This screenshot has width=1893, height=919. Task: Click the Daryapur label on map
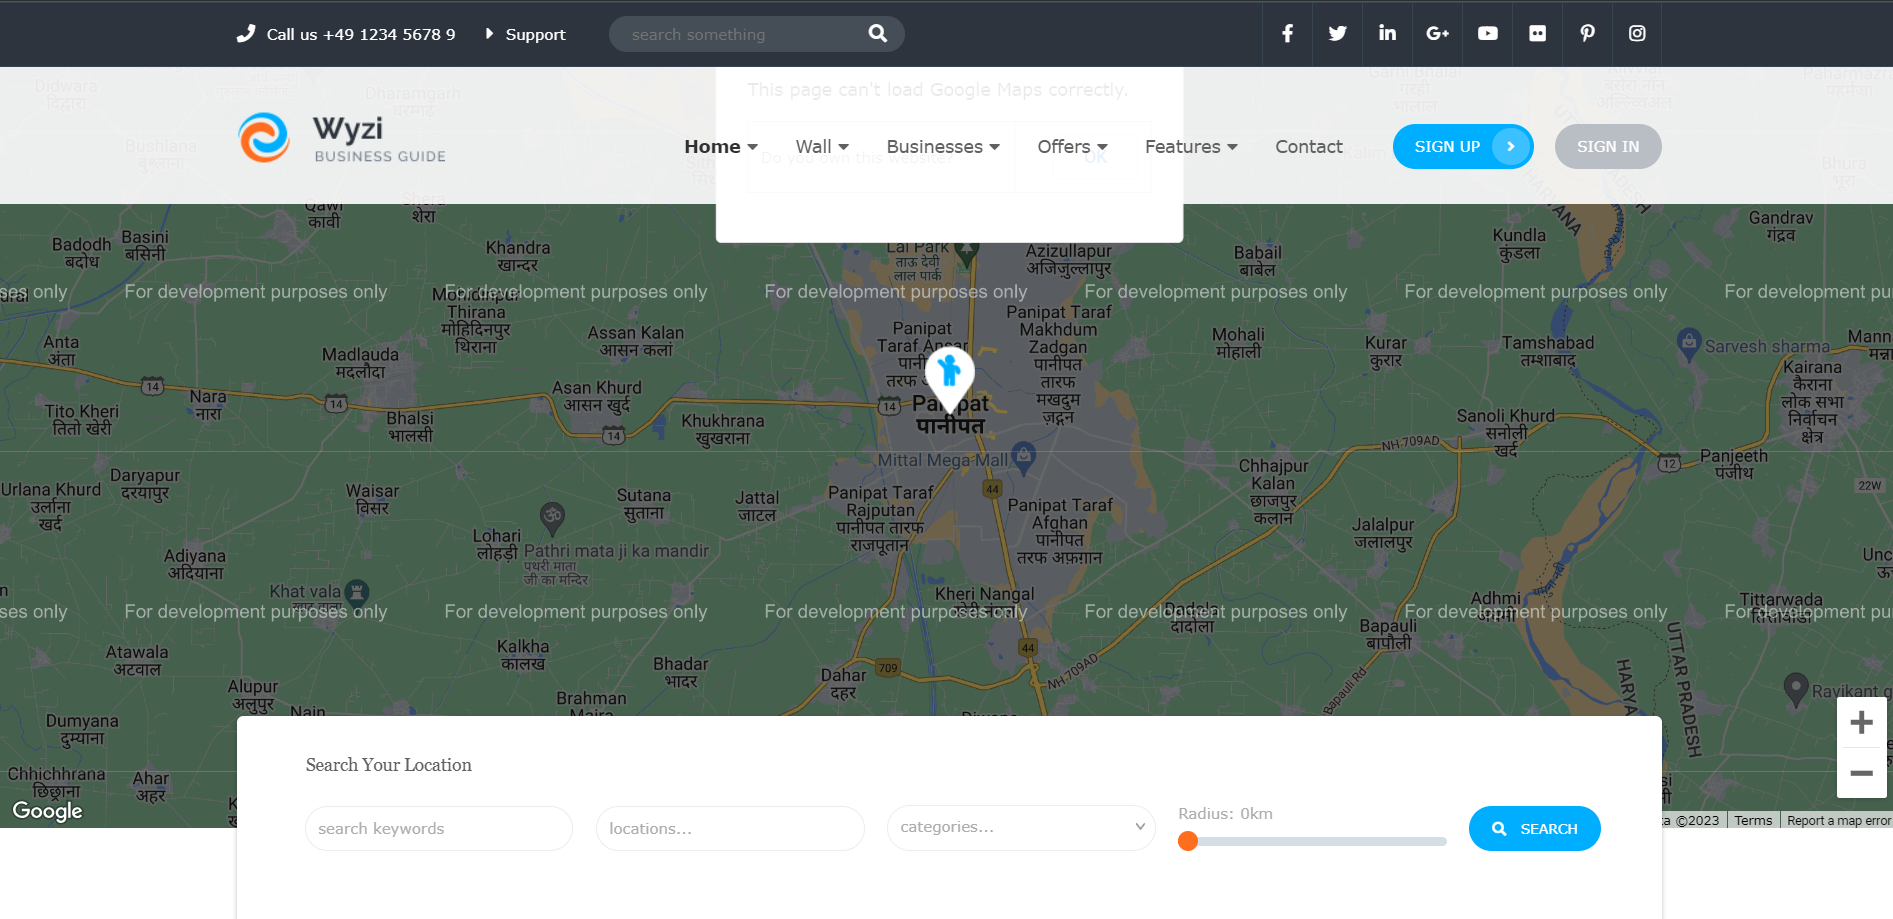click(x=145, y=484)
